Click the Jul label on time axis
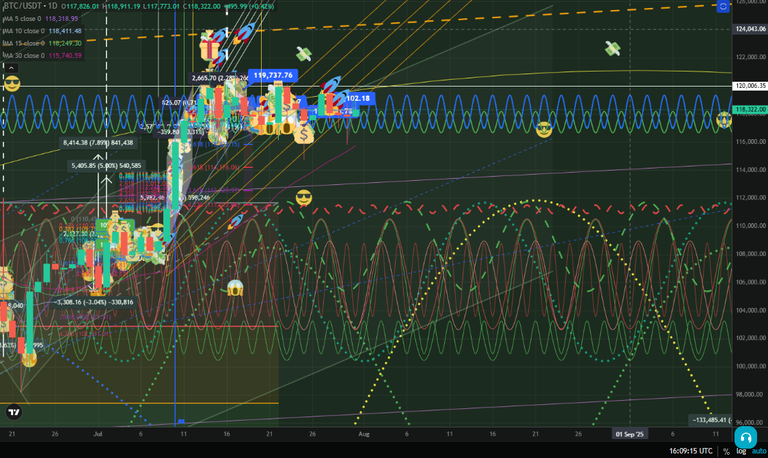 tap(98, 434)
